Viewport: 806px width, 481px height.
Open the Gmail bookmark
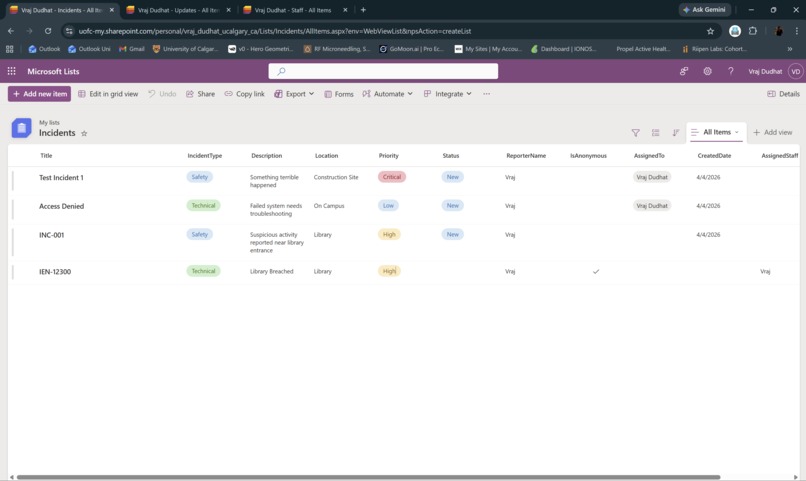click(132, 49)
